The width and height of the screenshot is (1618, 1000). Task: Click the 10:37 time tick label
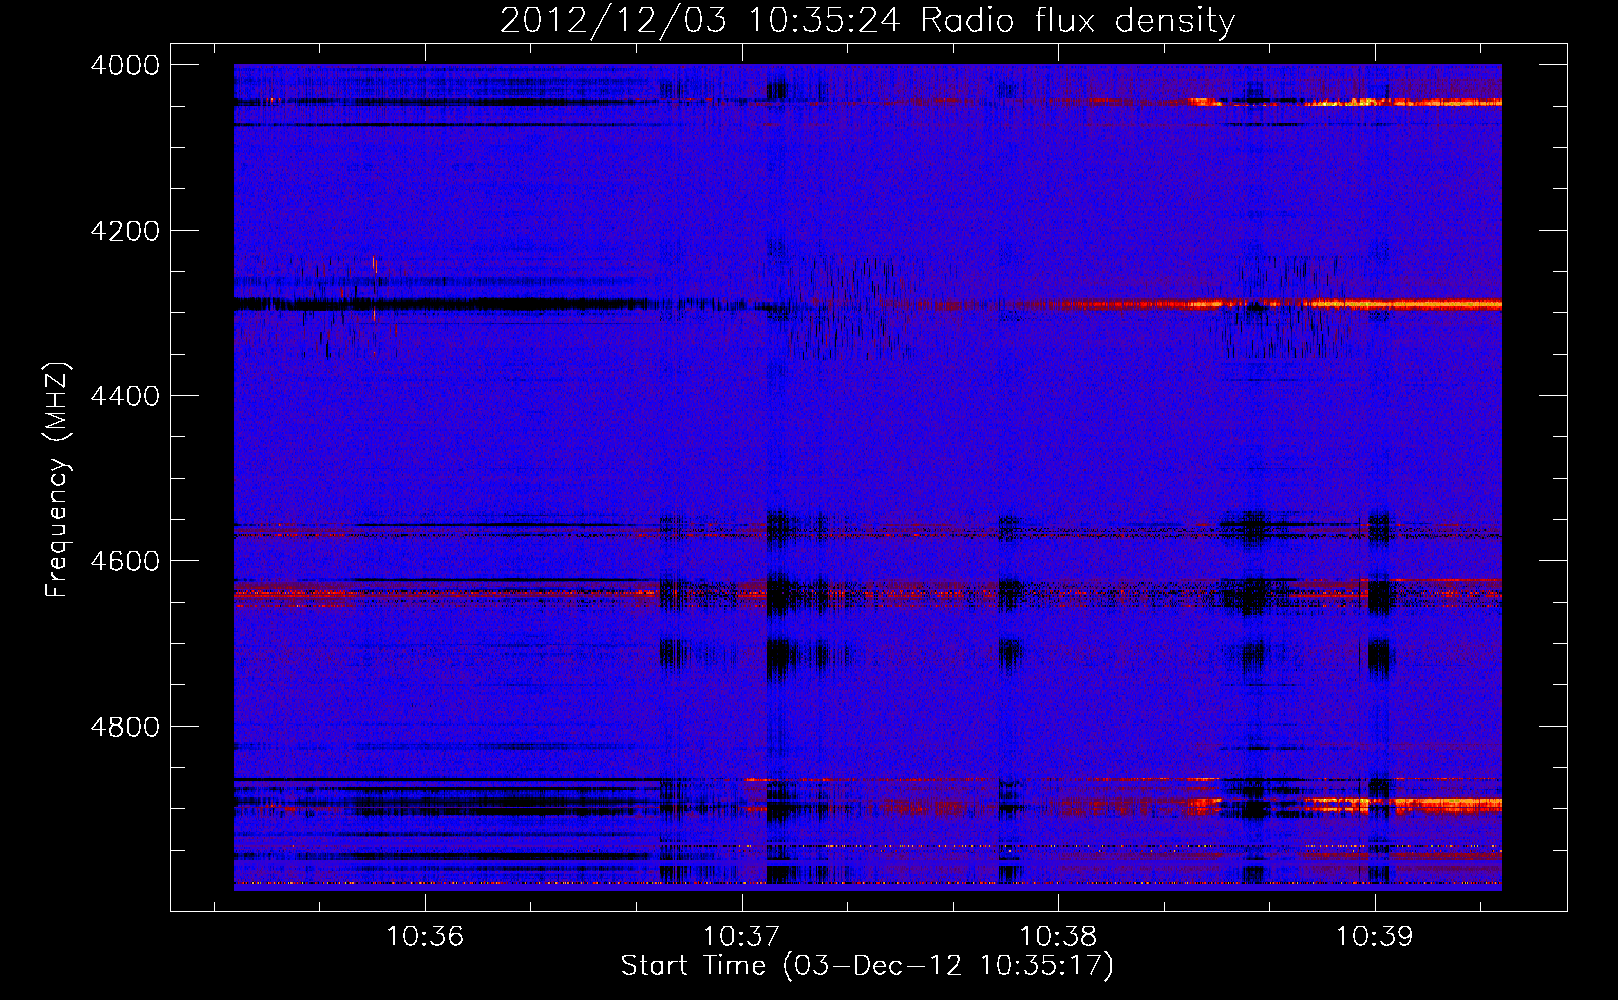[x=742, y=937]
